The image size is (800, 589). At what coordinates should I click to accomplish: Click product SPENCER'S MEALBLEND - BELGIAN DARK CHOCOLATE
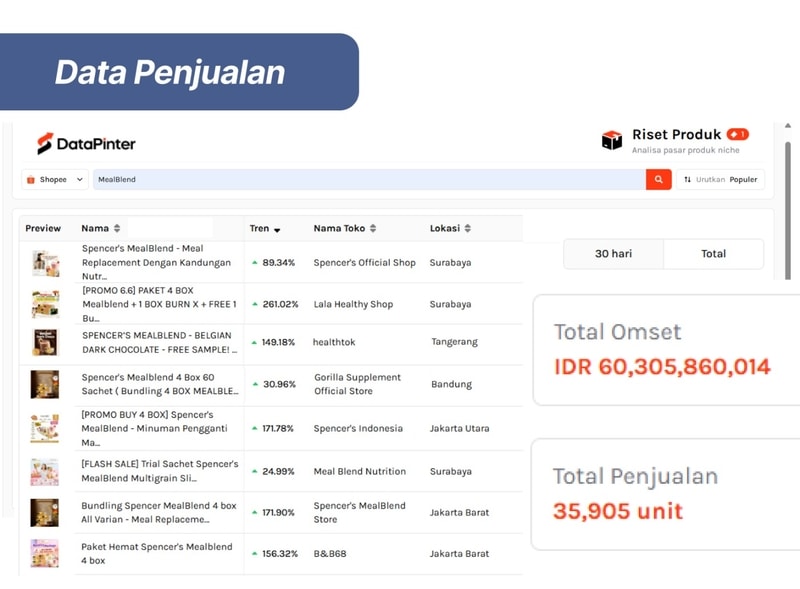160,342
